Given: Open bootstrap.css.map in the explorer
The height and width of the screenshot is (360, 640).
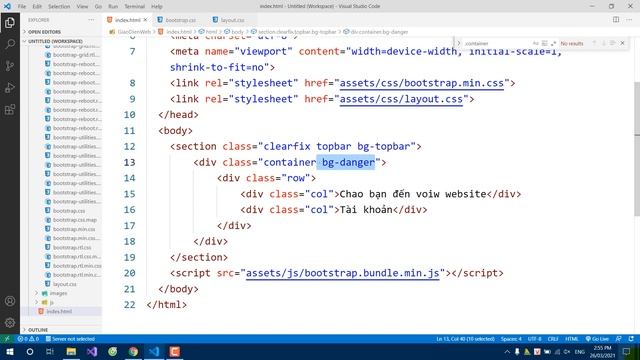Looking at the screenshot, I should pyautogui.click(x=75, y=220).
